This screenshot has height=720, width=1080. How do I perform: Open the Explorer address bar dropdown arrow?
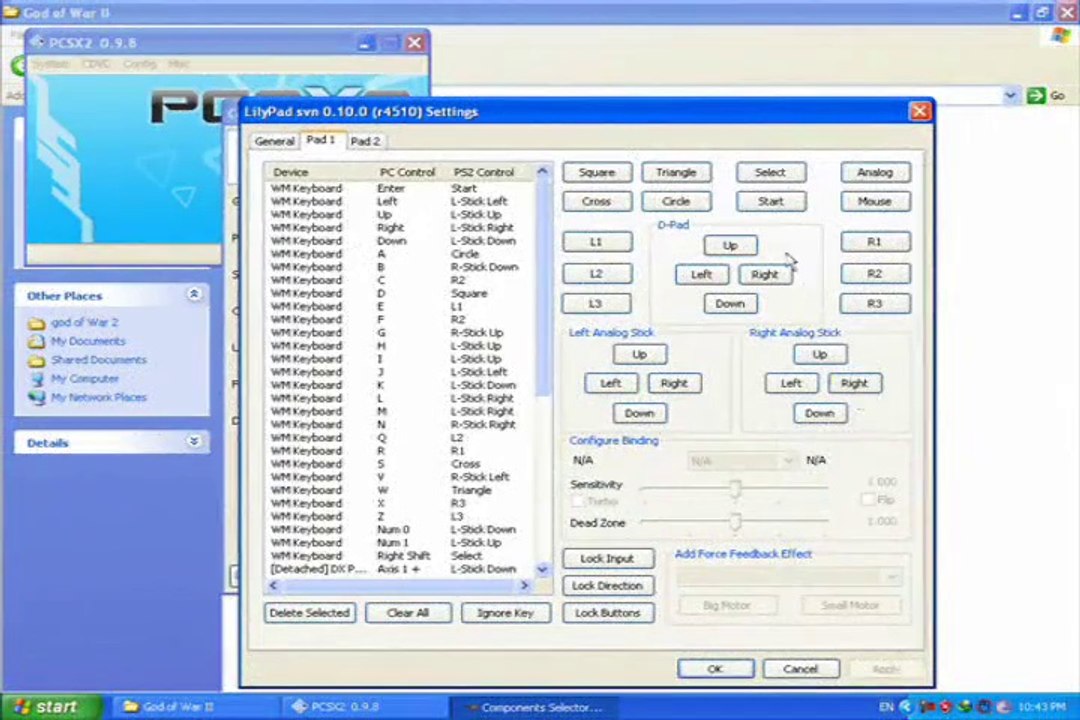[1010, 95]
